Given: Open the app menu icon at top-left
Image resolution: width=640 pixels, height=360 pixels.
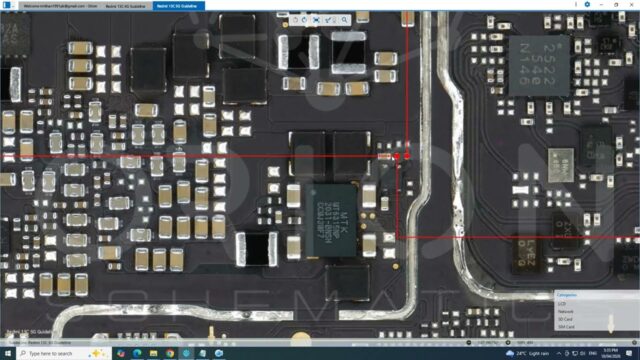Looking at the screenshot, I should coord(7,6).
